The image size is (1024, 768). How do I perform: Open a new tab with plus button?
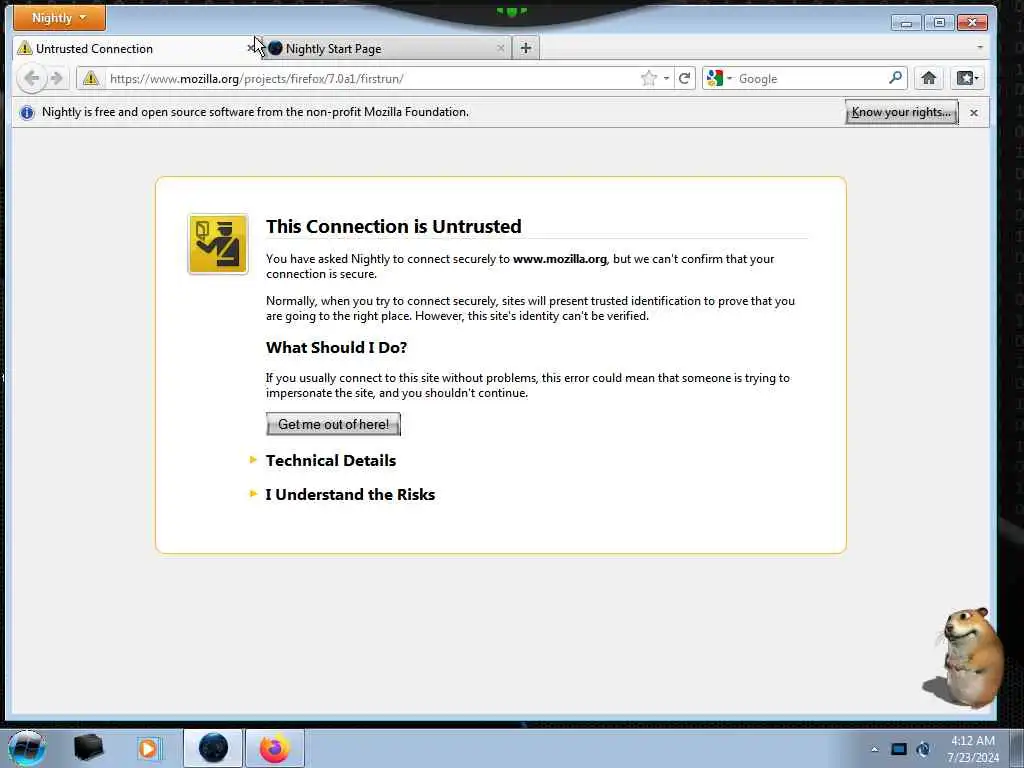(x=526, y=48)
